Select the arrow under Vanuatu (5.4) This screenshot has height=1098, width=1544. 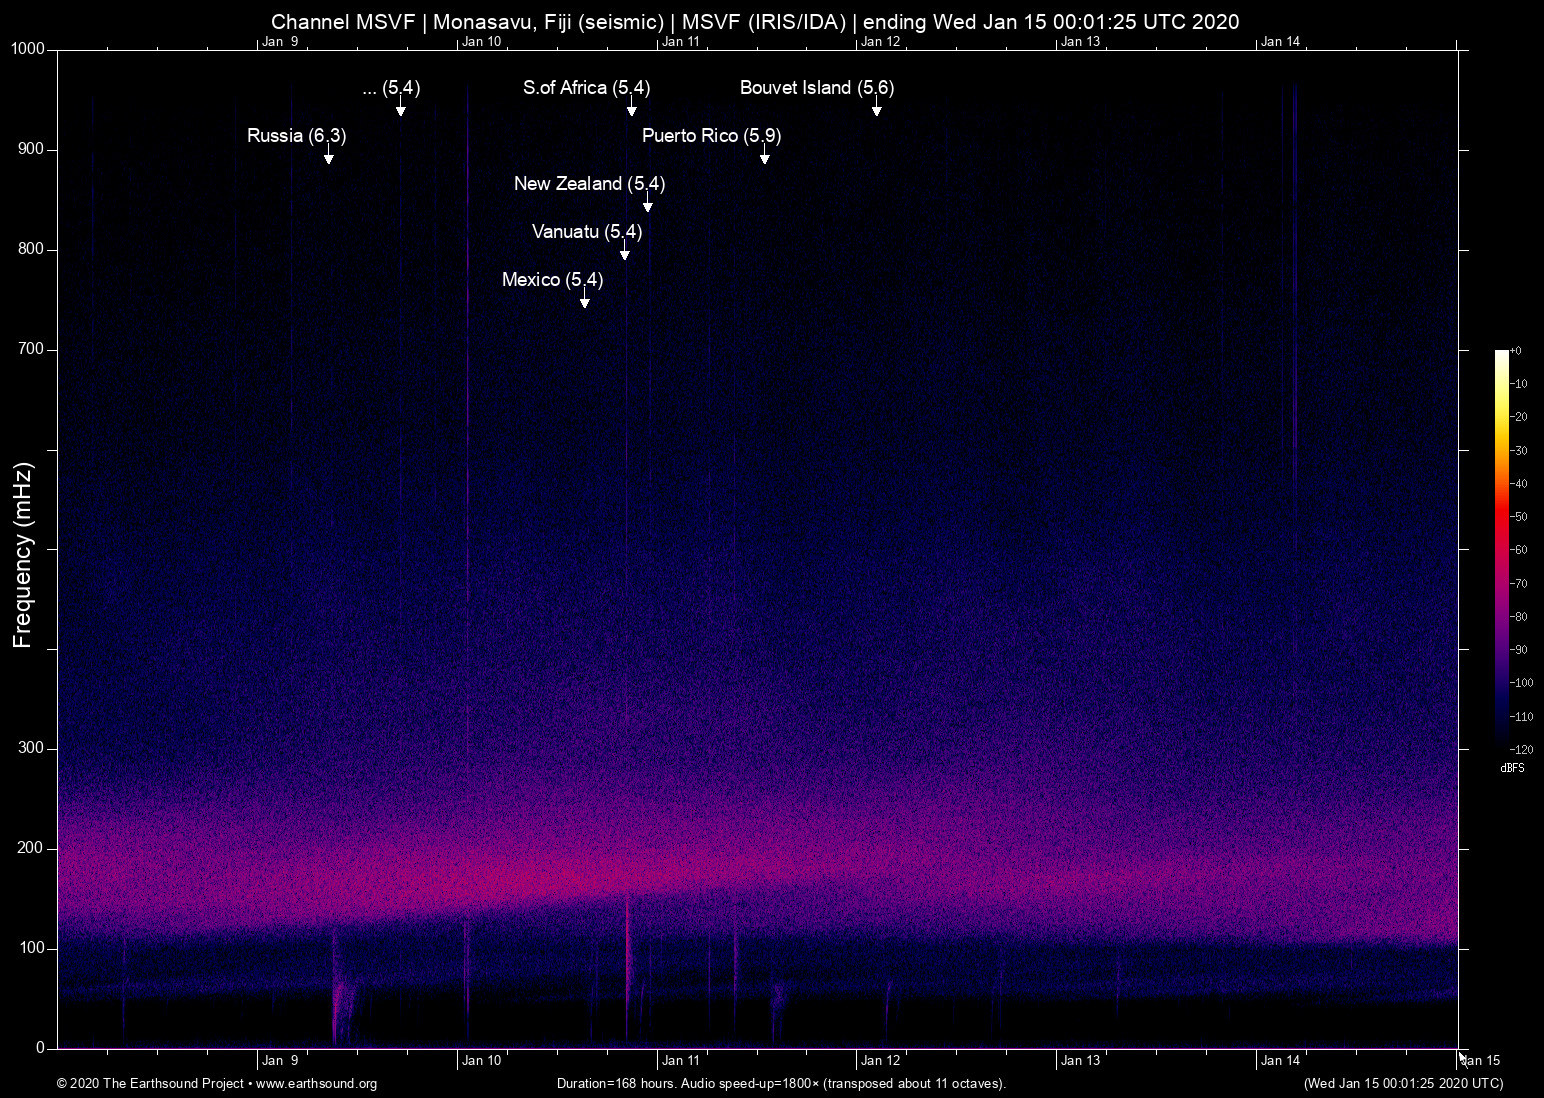(x=624, y=252)
